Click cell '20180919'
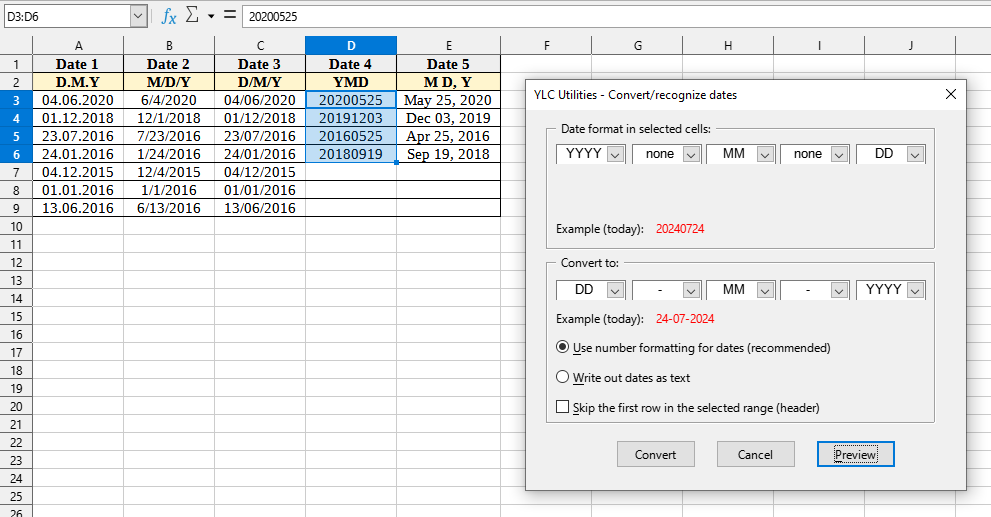The image size is (991, 517). [x=351, y=154]
